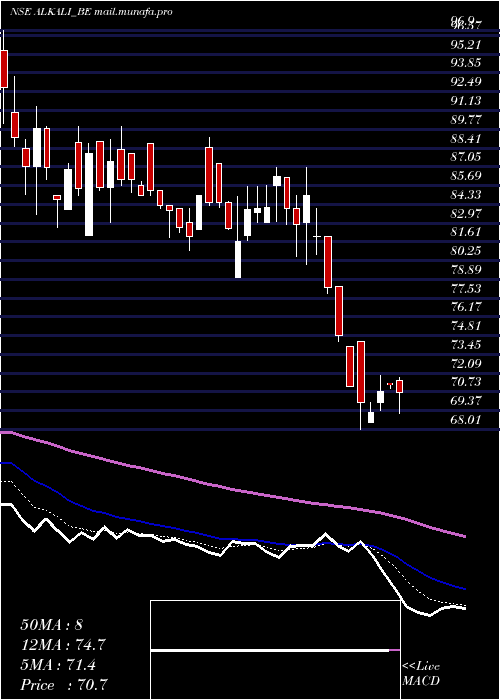Select the 74.81 price axis label
Screen dimensions: 500x700
(x=466, y=326)
